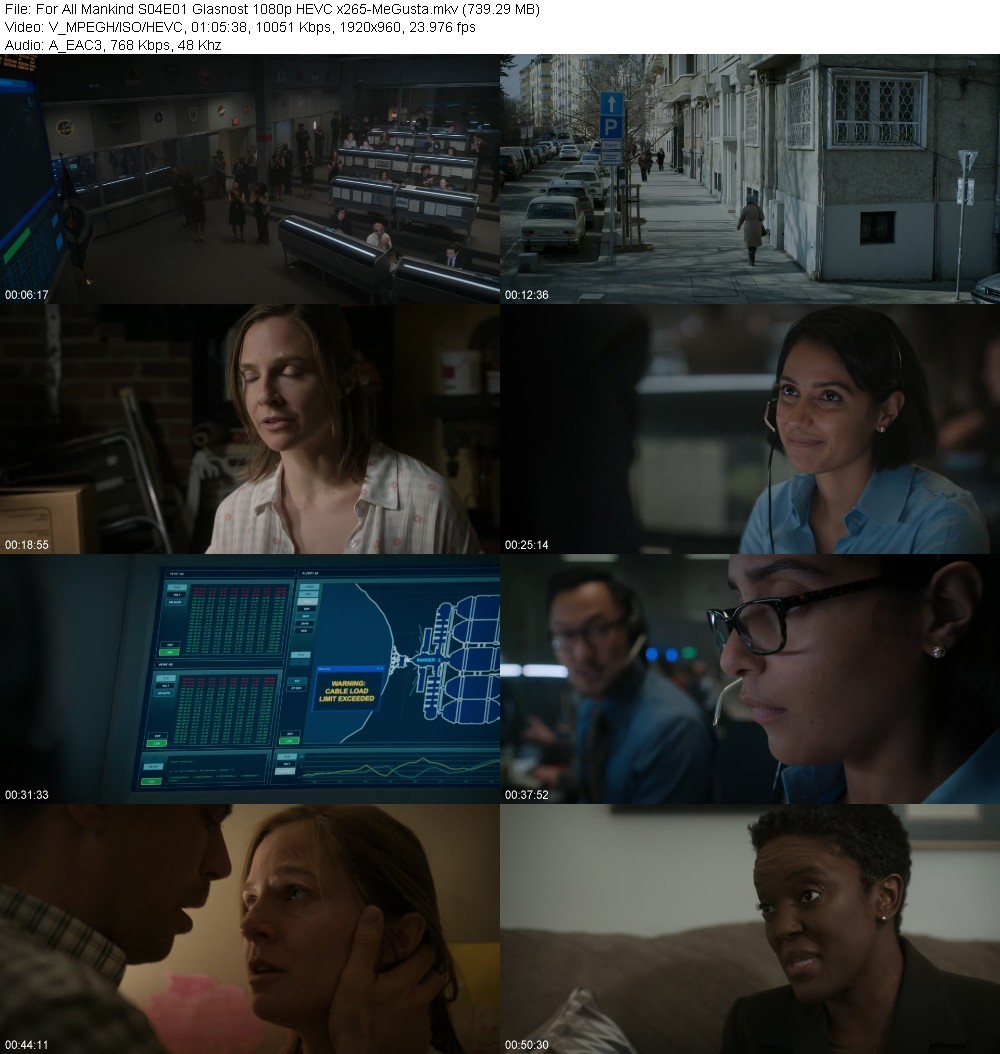
Task: Click the 00:25:14 timestamp label
Action: (527, 544)
